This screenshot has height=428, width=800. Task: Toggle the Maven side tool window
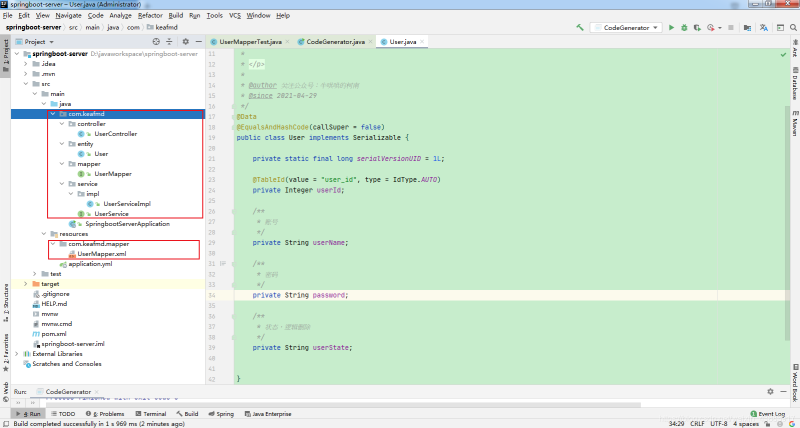794,125
